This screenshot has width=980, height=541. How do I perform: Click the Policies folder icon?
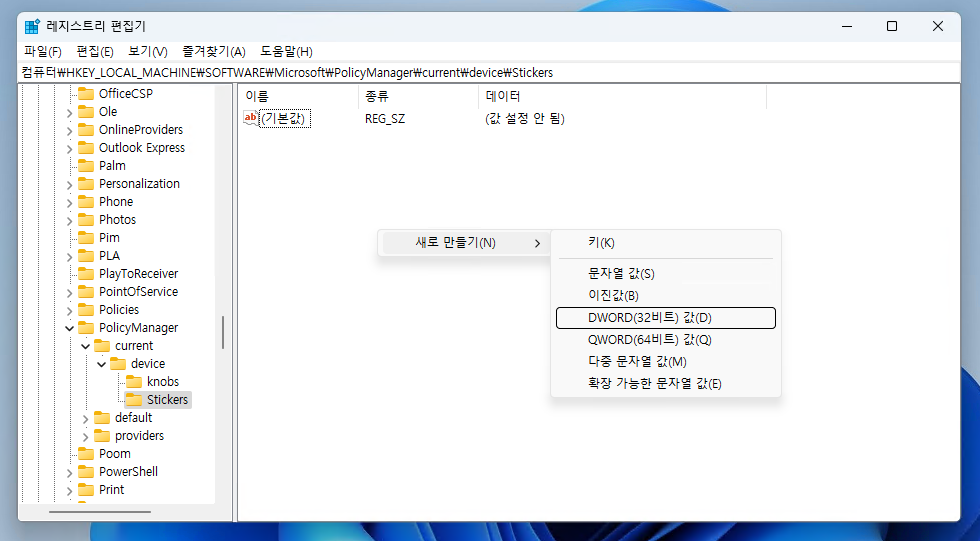86,310
